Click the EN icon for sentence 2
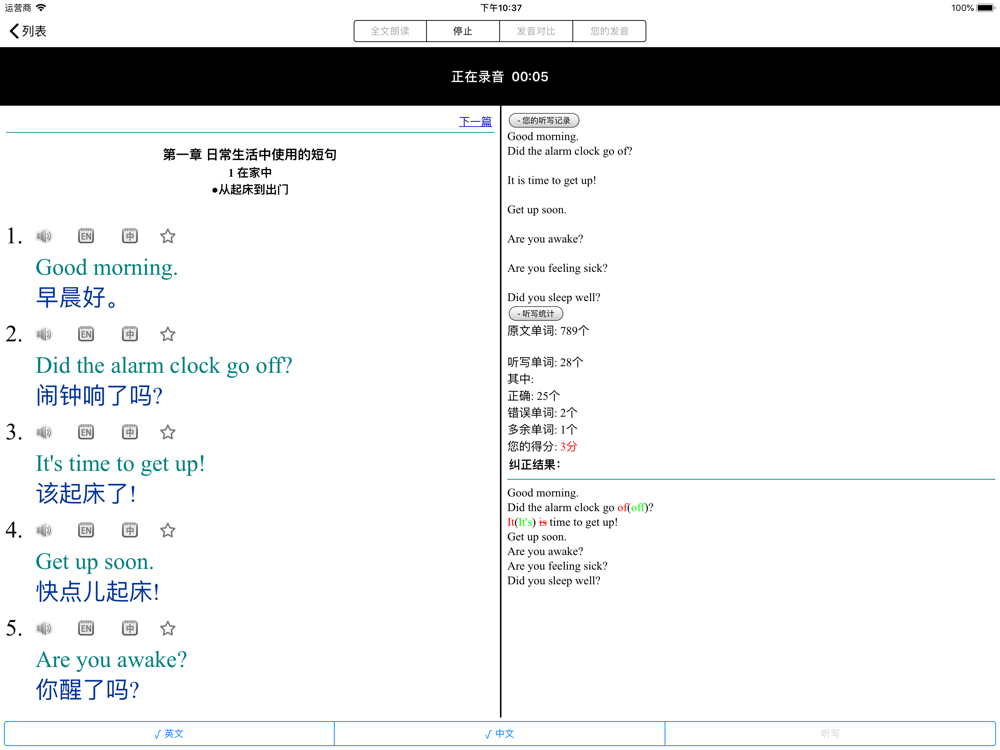This screenshot has height=750, width=1000. 86,334
